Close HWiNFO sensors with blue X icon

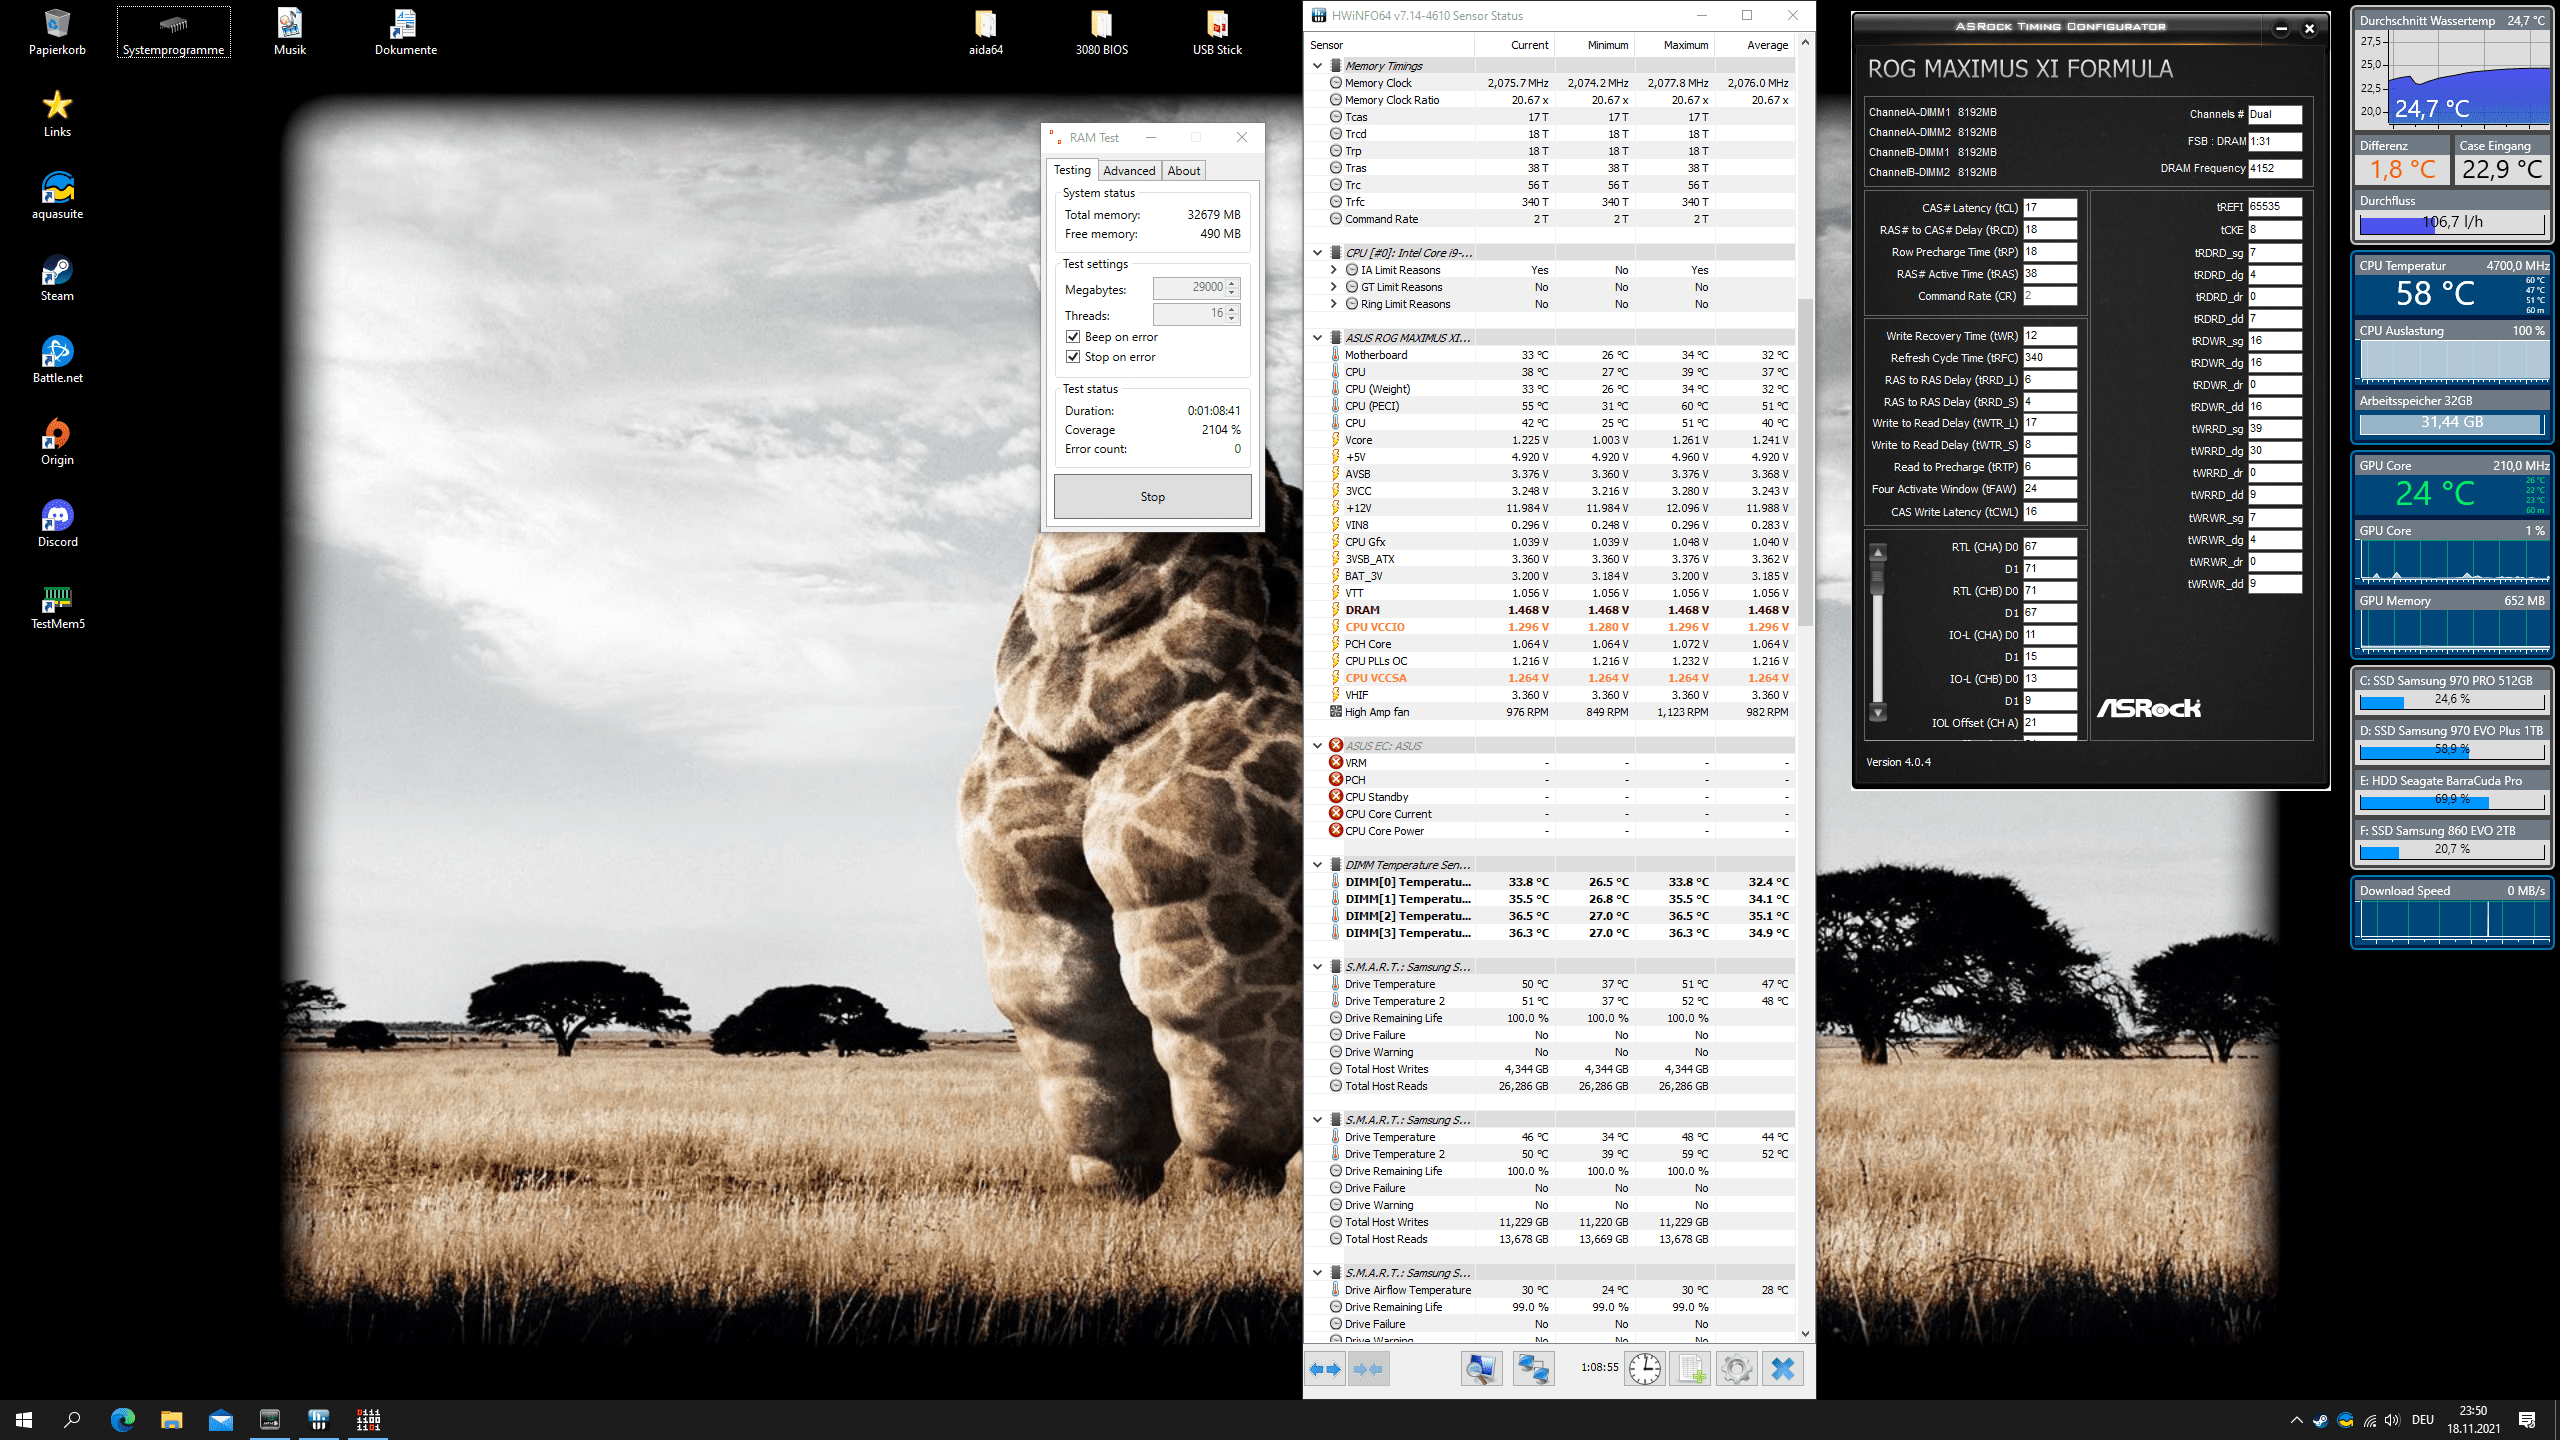point(1783,1369)
